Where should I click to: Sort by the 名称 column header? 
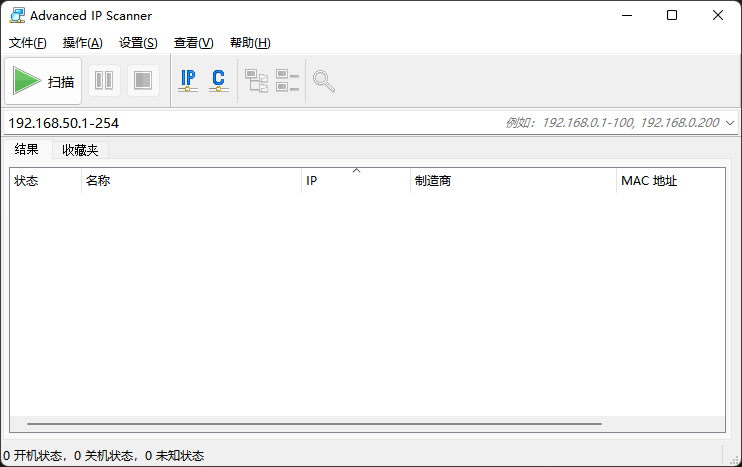tap(191, 181)
